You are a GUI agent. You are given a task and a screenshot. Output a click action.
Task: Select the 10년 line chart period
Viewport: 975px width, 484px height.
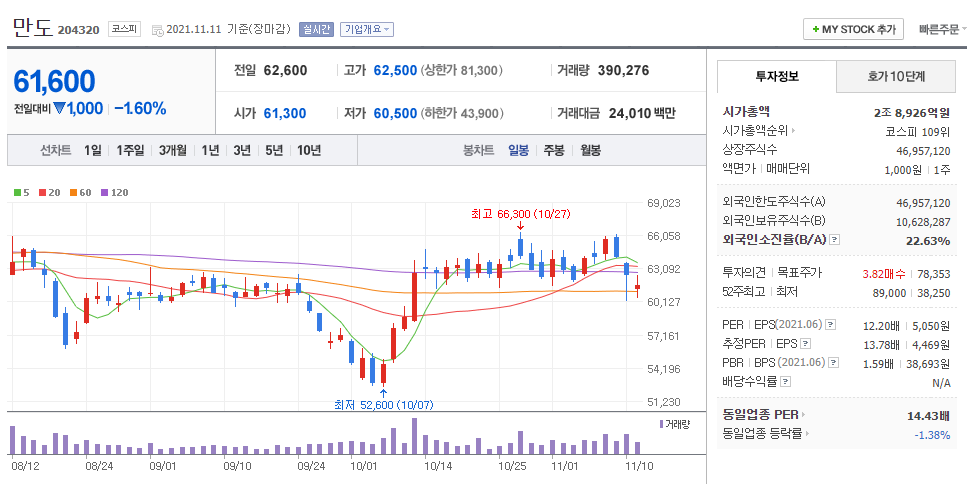[309, 150]
